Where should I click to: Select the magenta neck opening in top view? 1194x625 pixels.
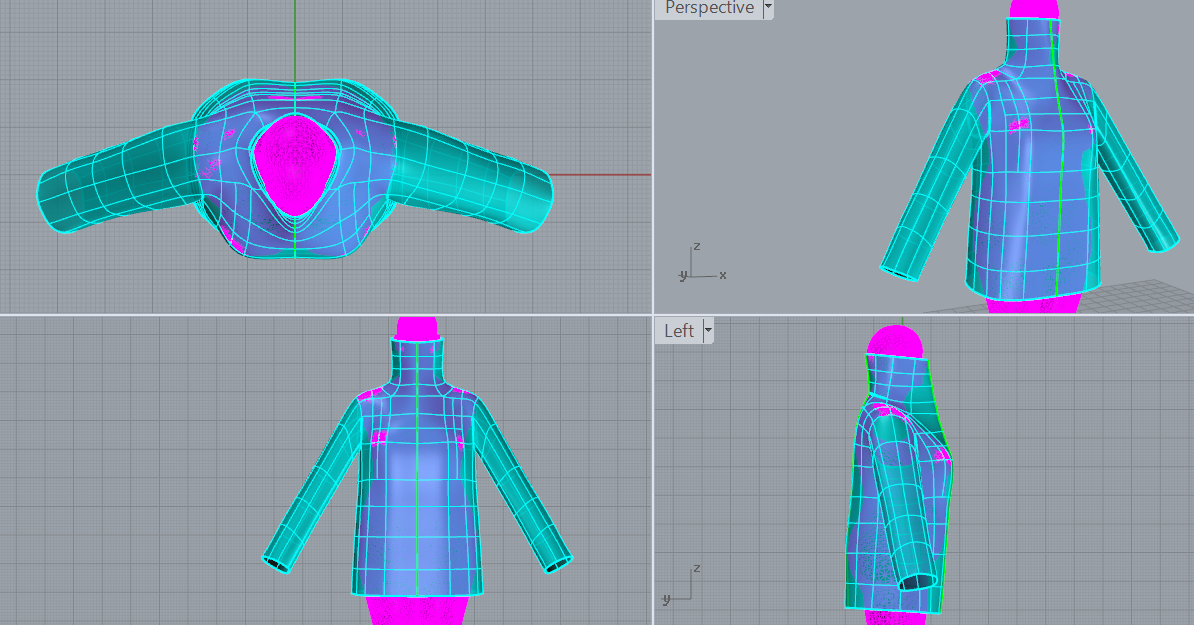[x=295, y=164]
